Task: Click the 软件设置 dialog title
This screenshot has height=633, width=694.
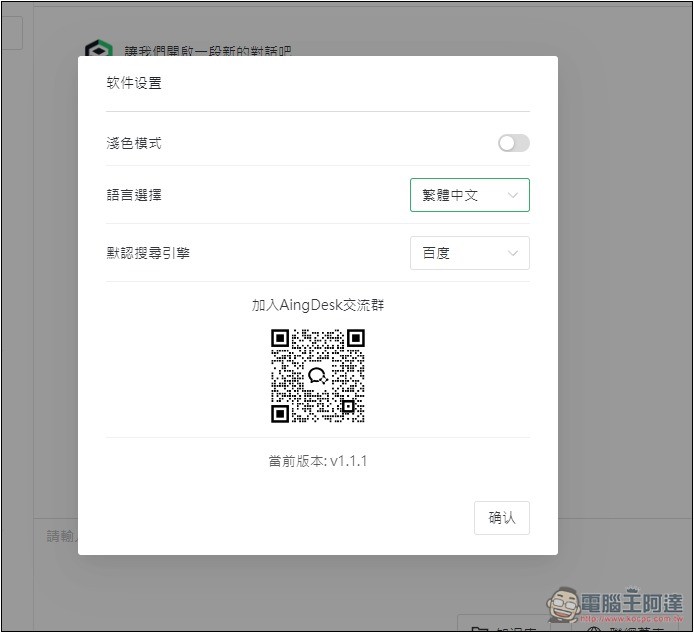Action: pyautogui.click(x=134, y=83)
